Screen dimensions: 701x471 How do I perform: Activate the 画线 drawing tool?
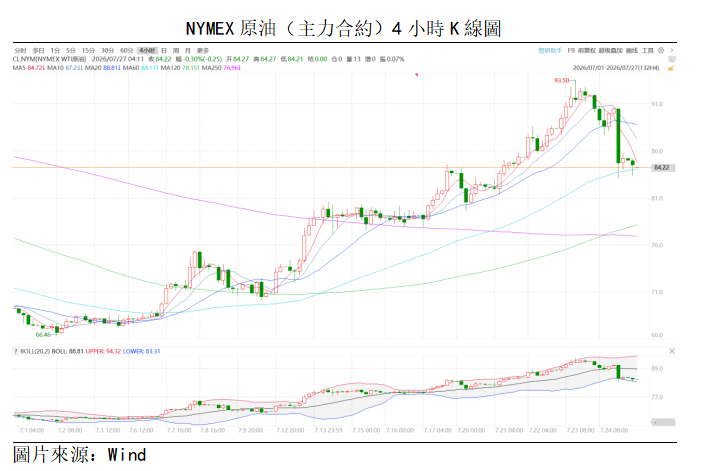(x=632, y=50)
